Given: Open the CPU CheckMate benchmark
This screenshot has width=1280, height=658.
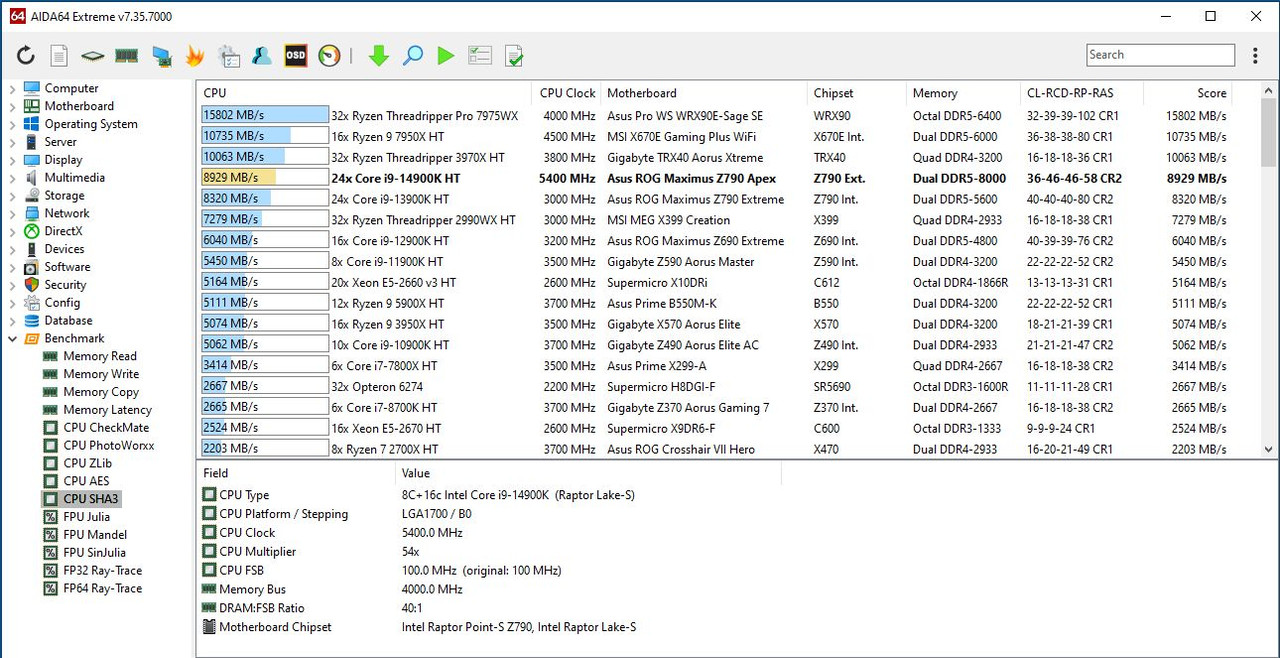Looking at the screenshot, I should click(106, 428).
